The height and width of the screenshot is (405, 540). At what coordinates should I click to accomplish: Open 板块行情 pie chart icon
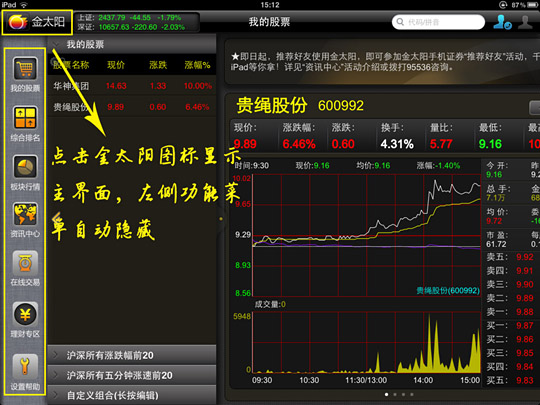(25, 167)
